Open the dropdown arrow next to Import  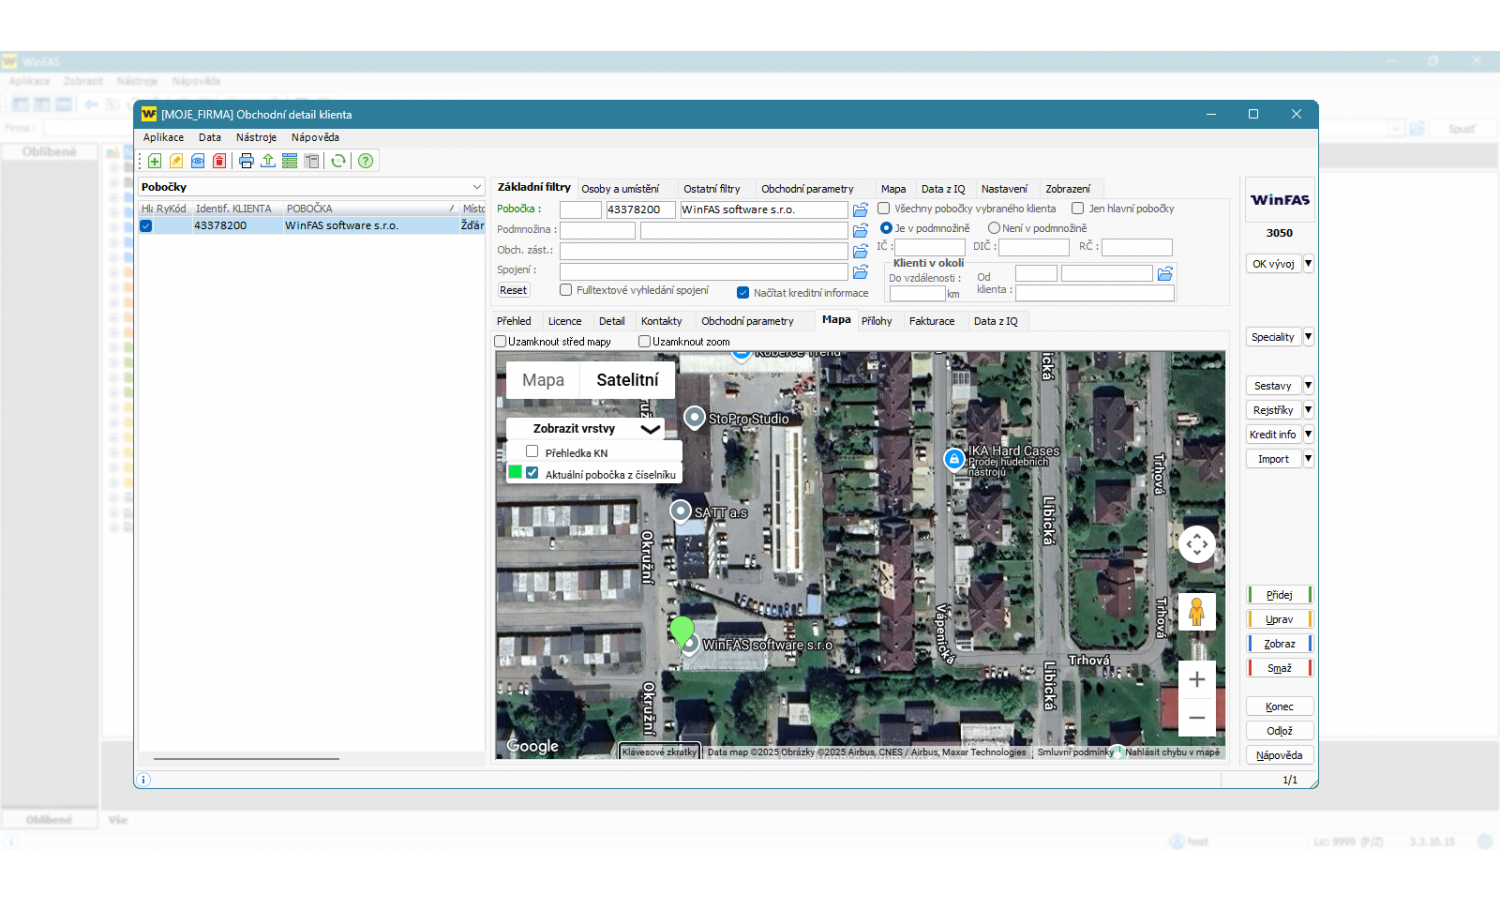[1308, 459]
